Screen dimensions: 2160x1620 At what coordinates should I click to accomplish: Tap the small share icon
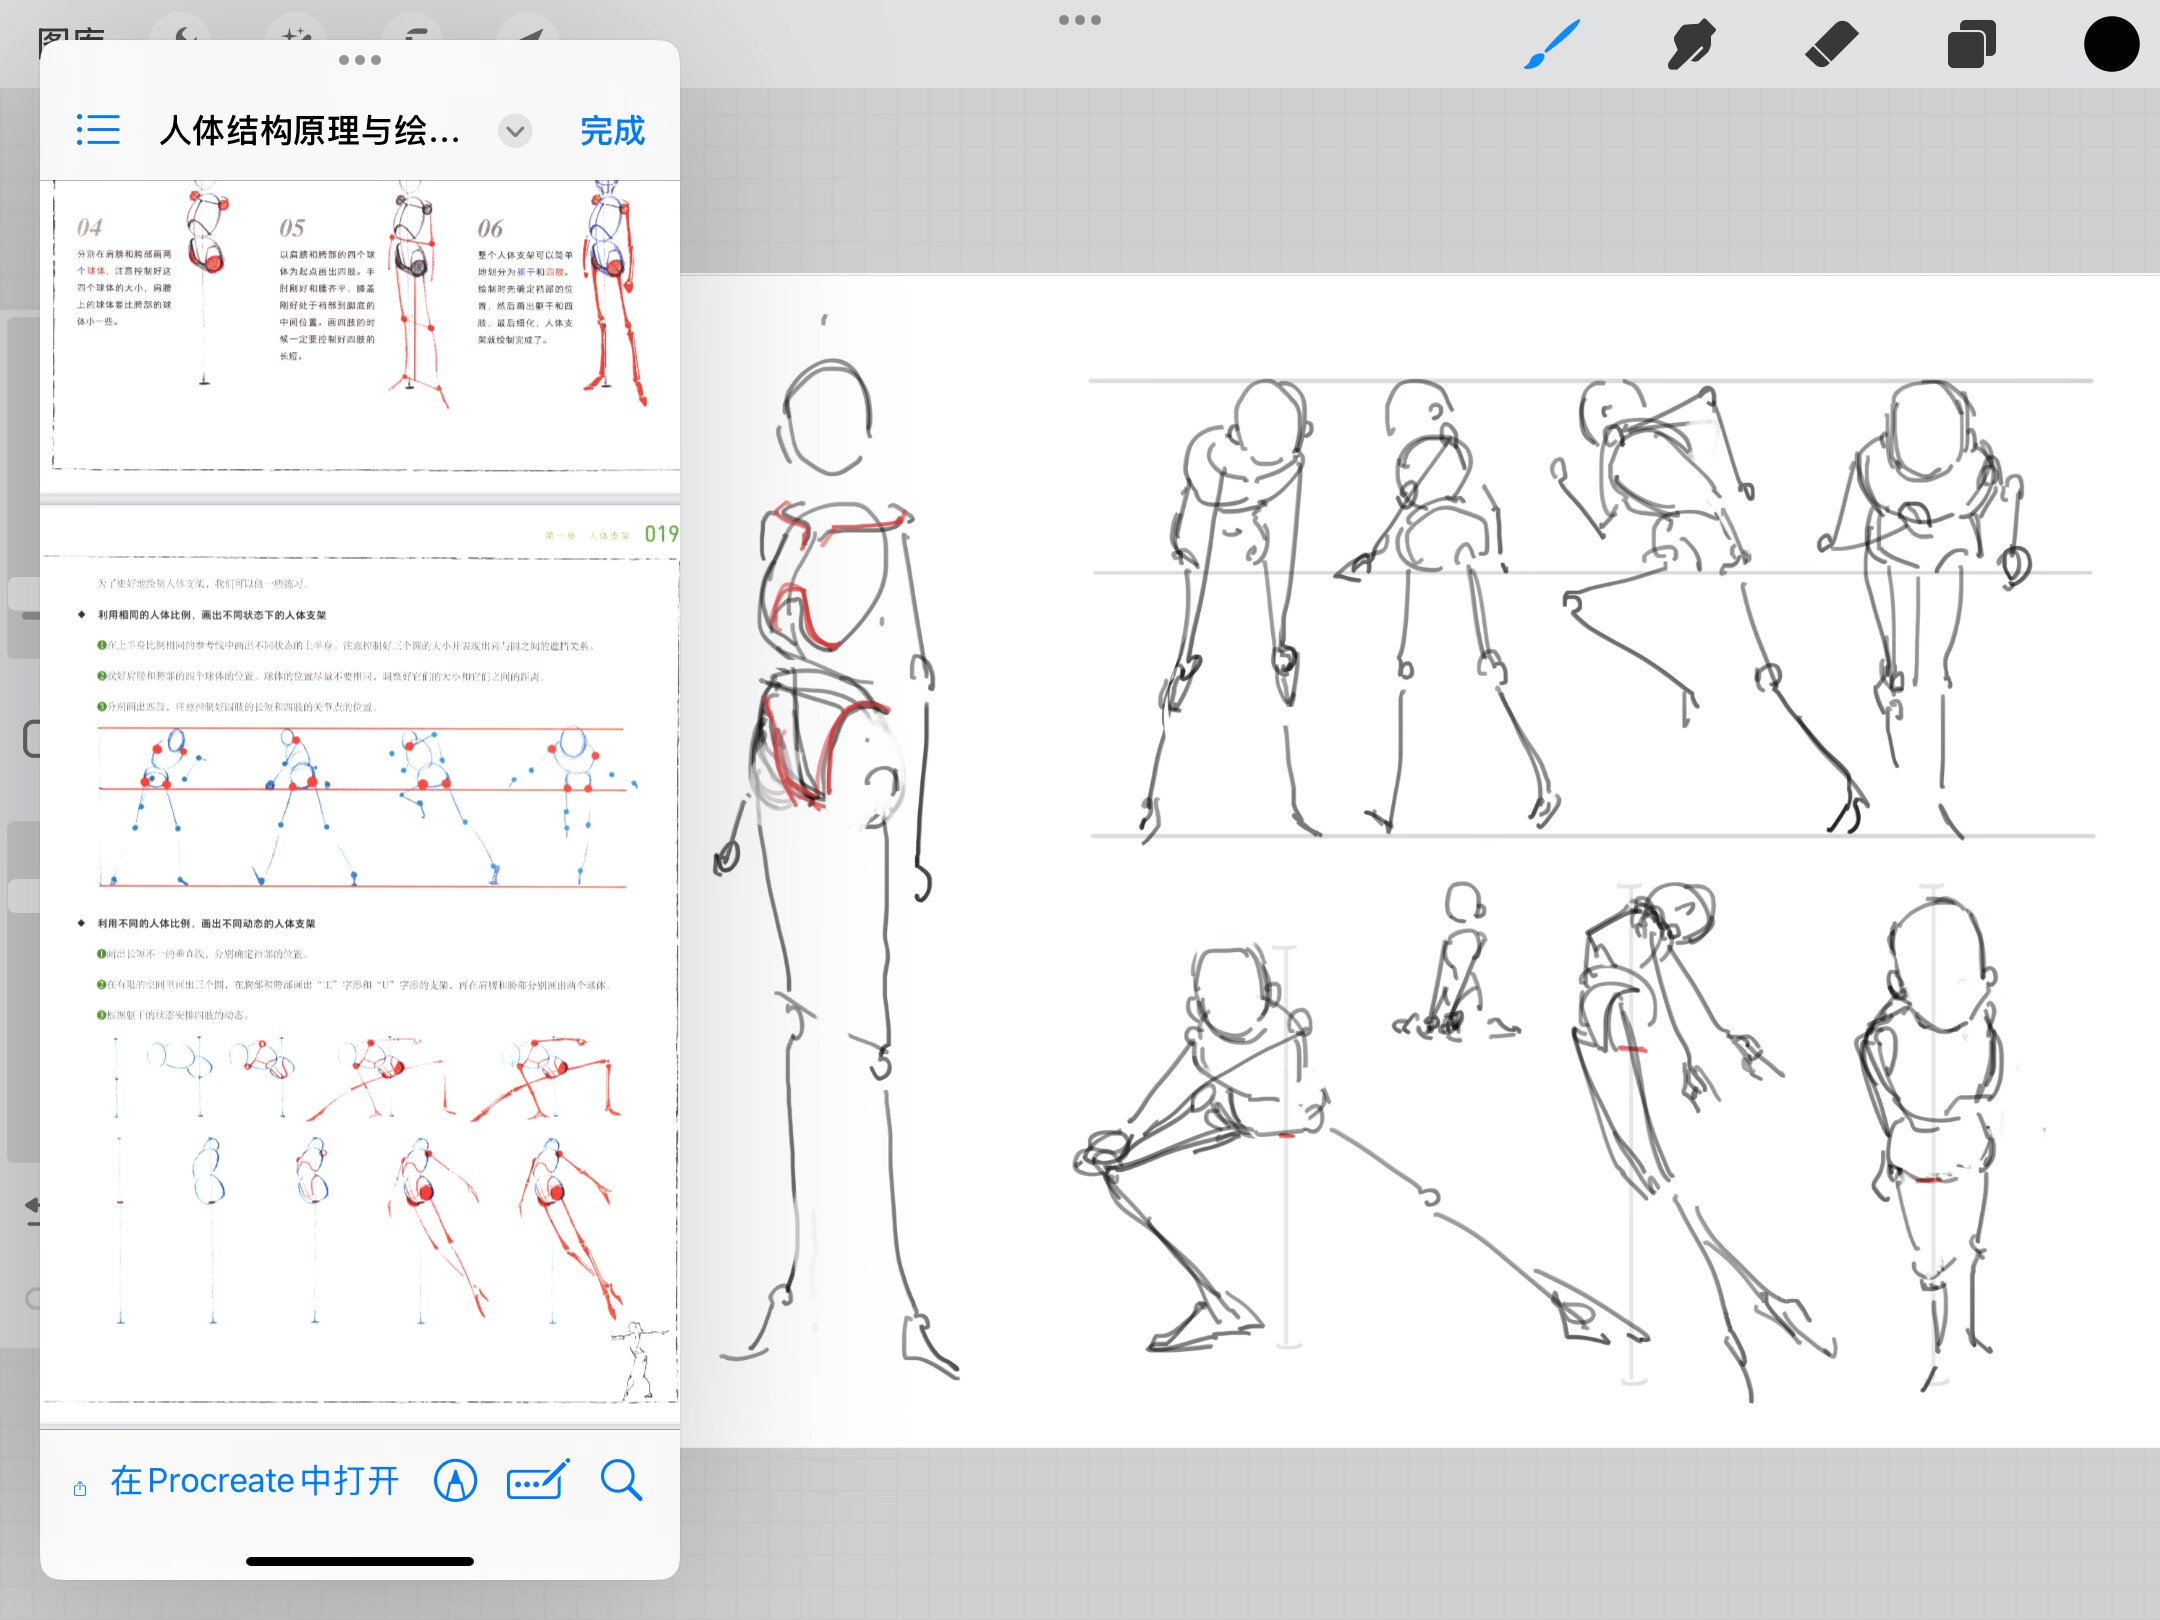[80, 1489]
